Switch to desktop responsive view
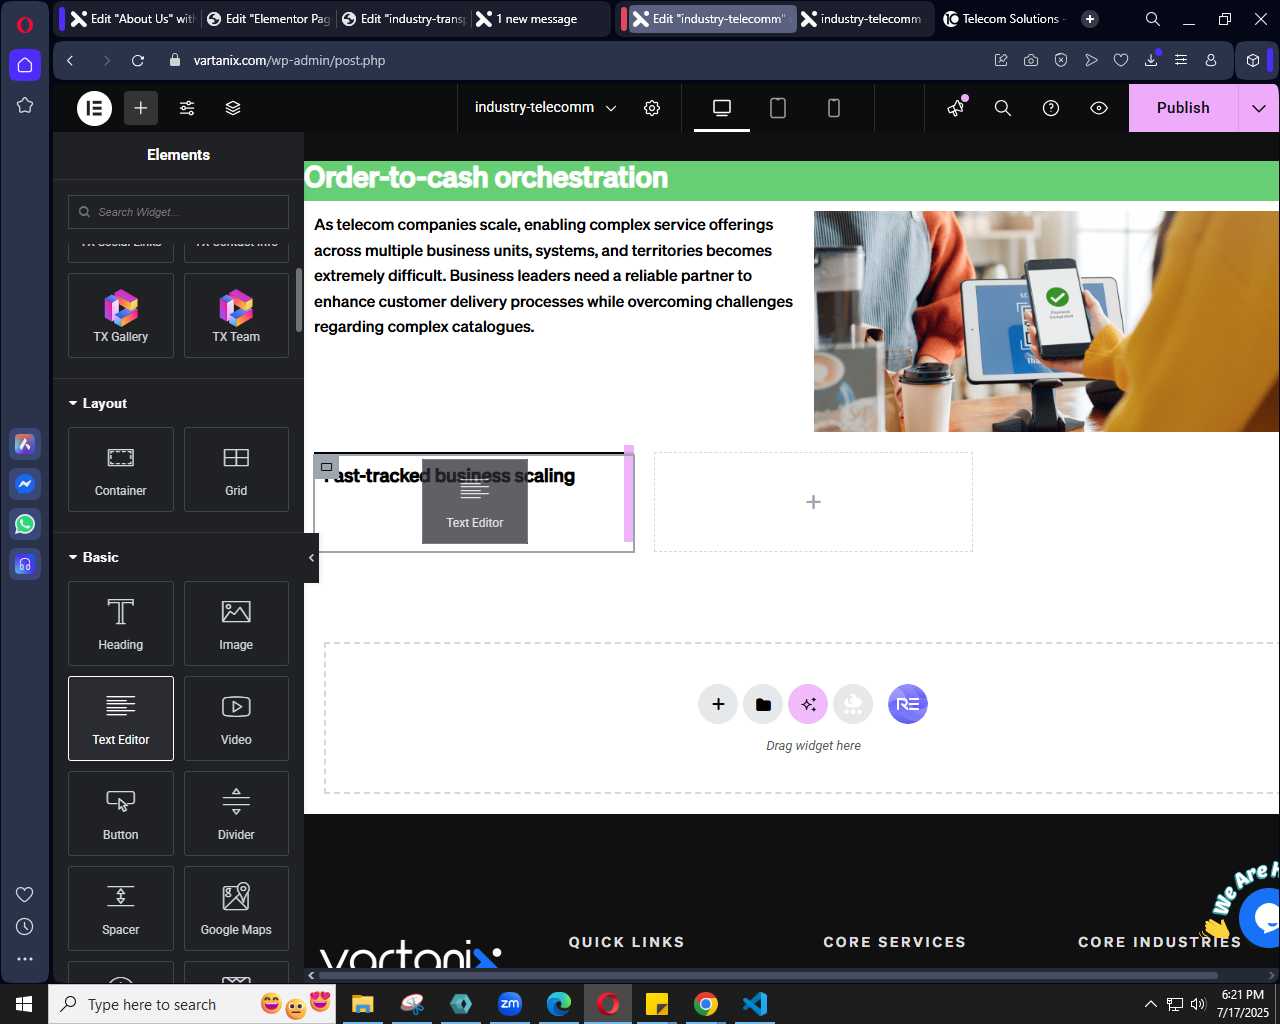 [x=722, y=108]
